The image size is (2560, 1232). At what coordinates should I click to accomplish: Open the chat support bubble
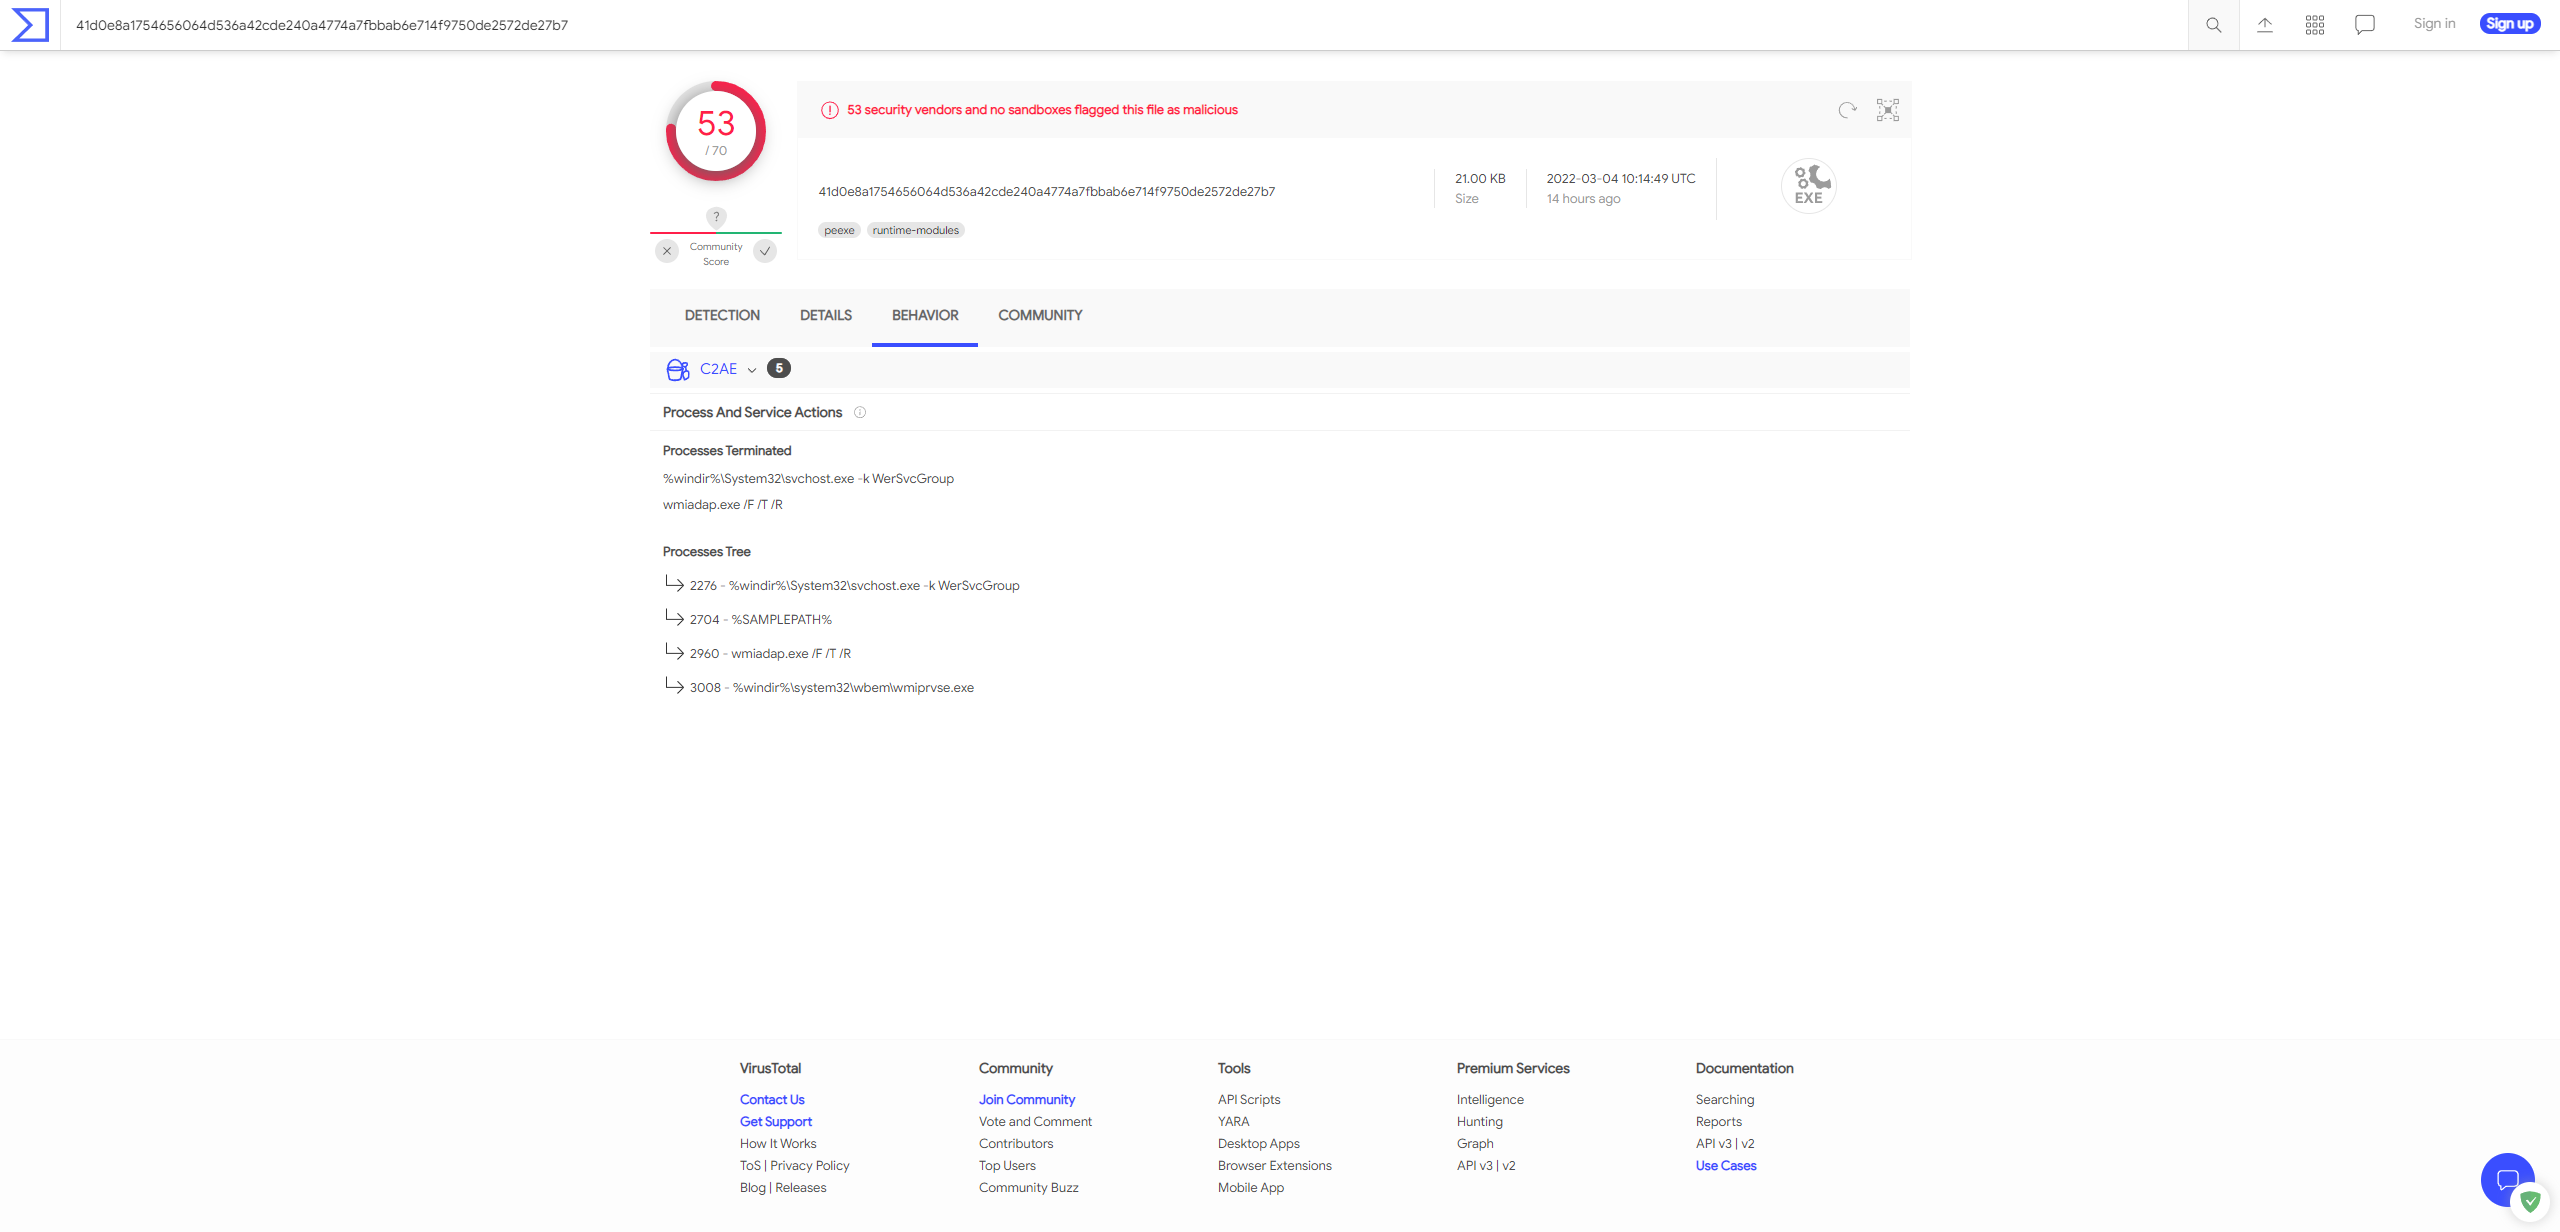point(2508,1180)
